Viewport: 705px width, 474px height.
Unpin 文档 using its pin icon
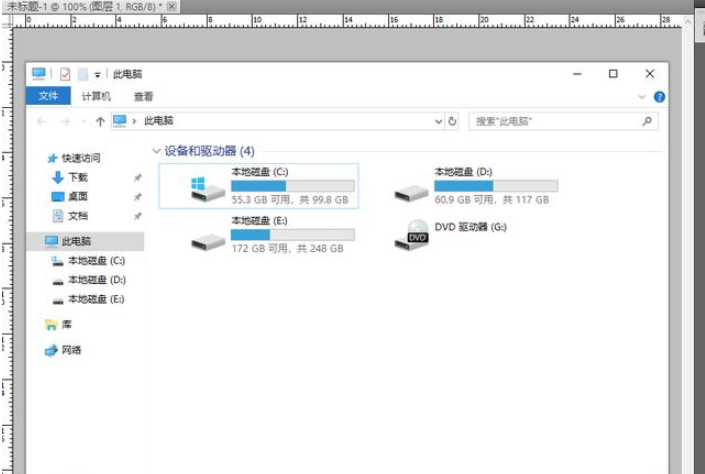[138, 216]
